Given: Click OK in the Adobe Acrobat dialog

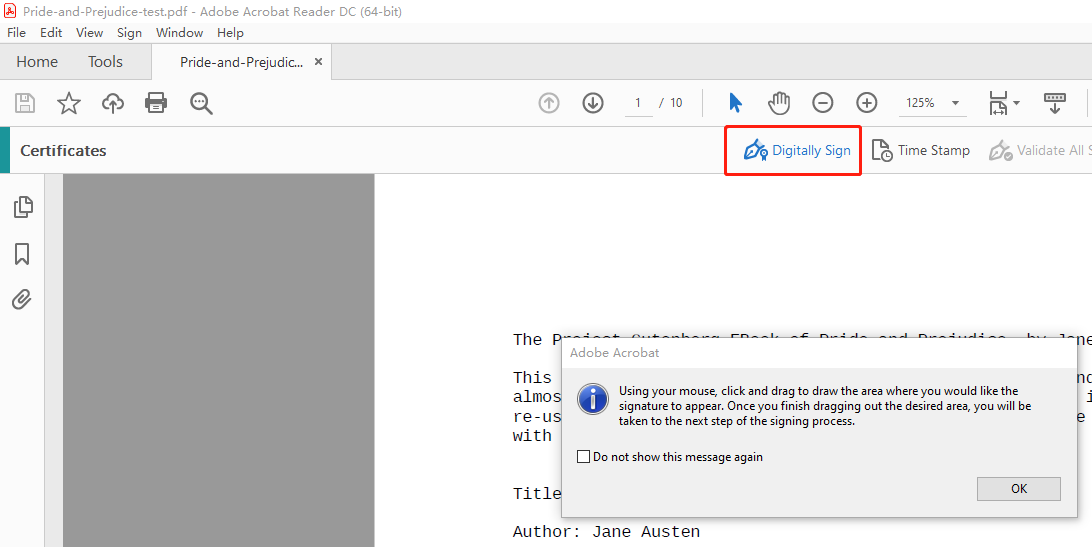Looking at the screenshot, I should point(1019,488).
